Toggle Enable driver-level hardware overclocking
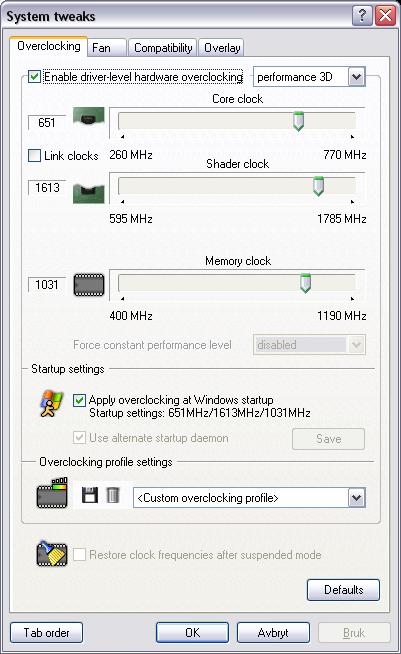Screen dimensions: 401x654 [34, 77]
